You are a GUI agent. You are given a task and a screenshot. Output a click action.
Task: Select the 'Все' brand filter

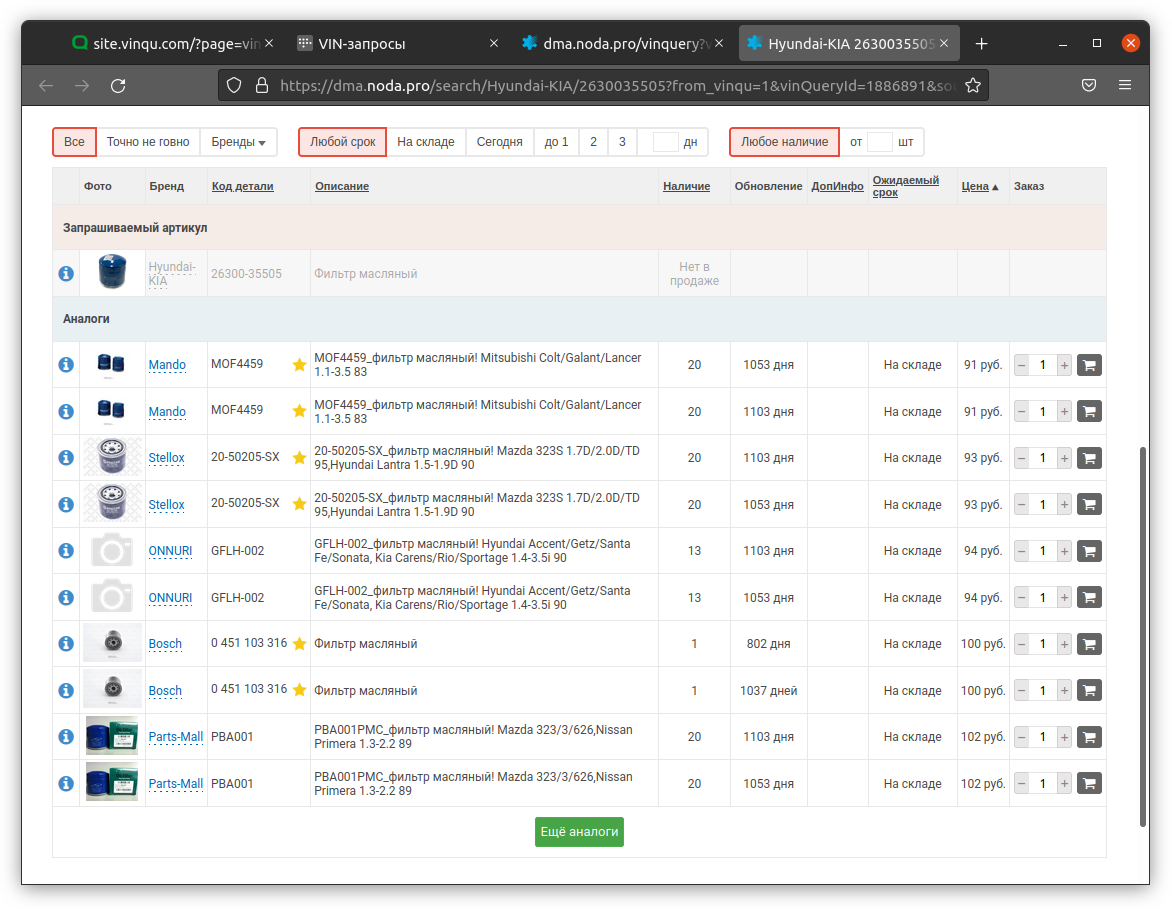pyautogui.click(x=74, y=142)
